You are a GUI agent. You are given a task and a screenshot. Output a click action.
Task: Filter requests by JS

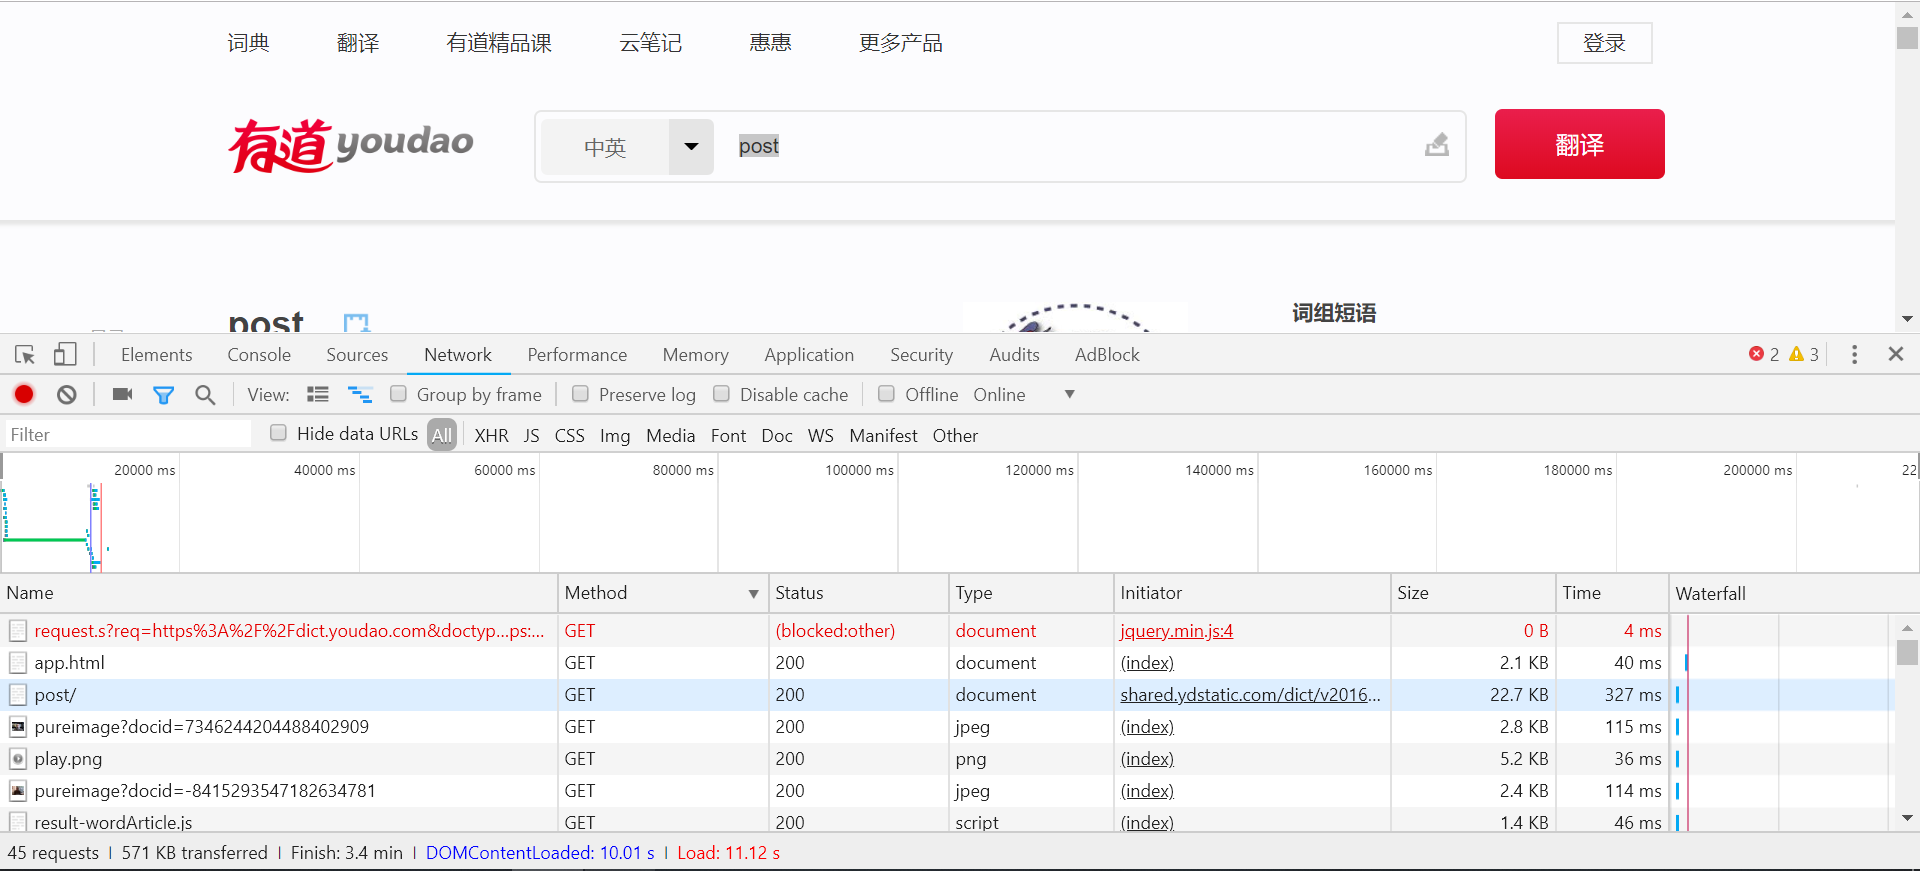(x=531, y=436)
